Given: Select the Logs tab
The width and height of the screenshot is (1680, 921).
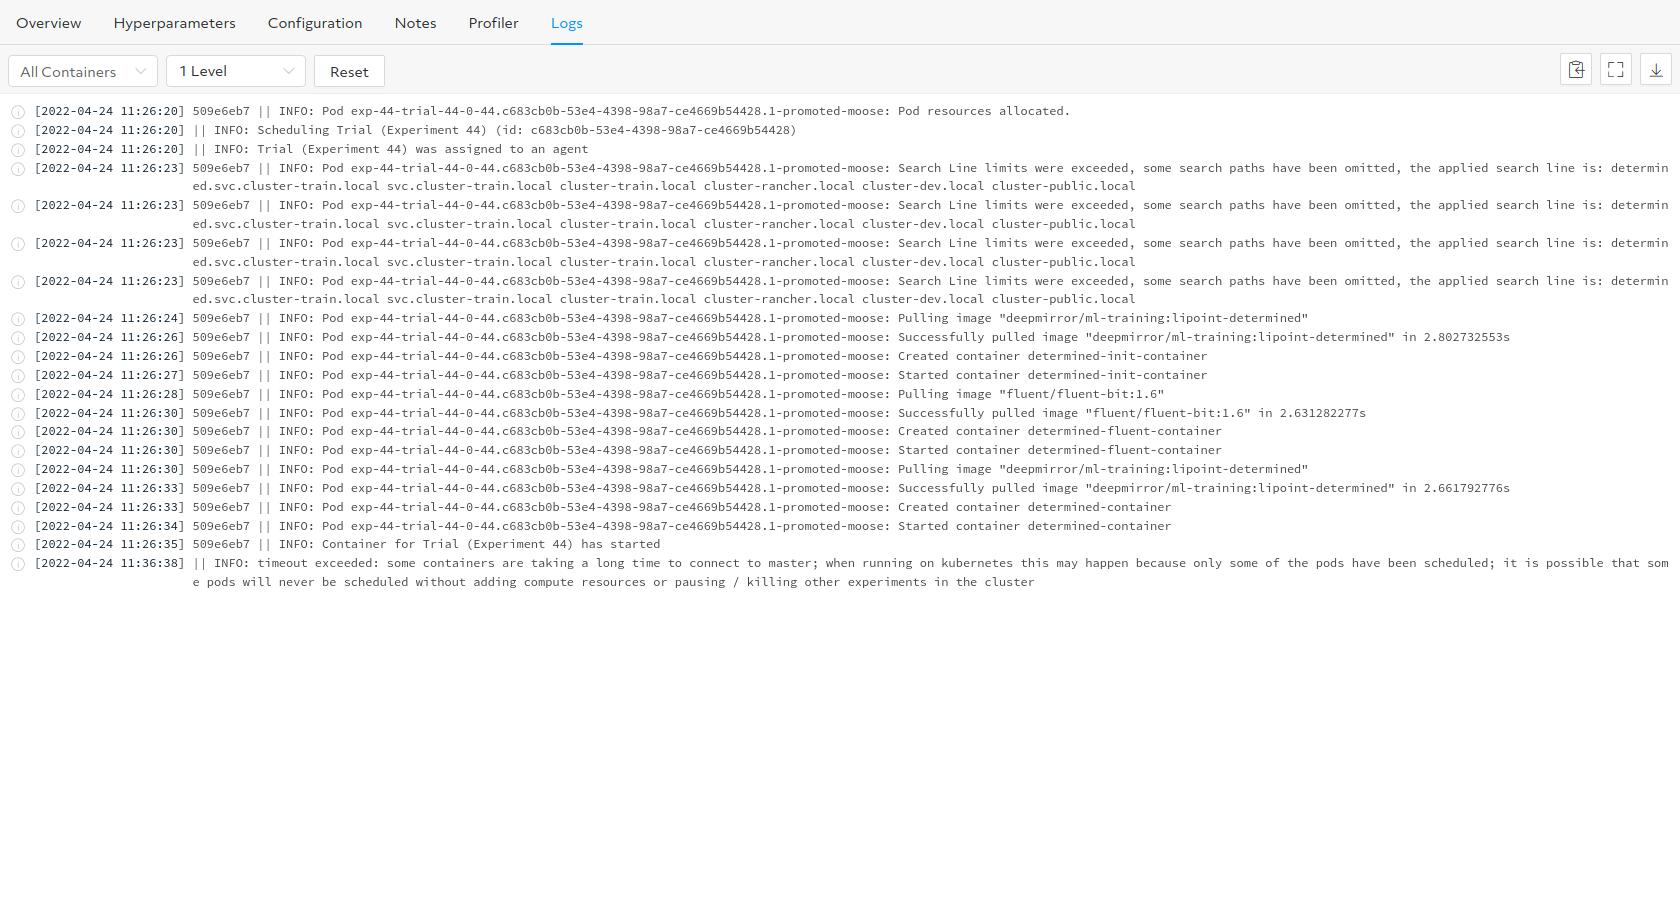Looking at the screenshot, I should pyautogui.click(x=567, y=23).
